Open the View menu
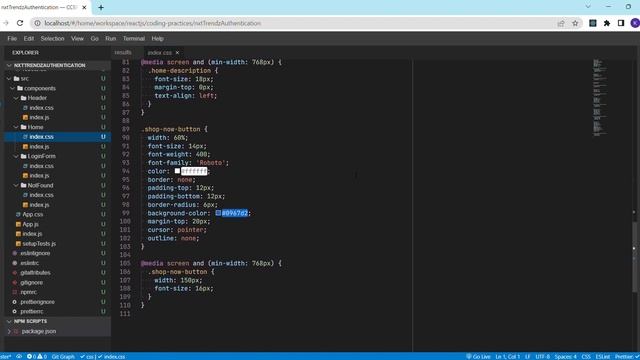 tap(77, 39)
